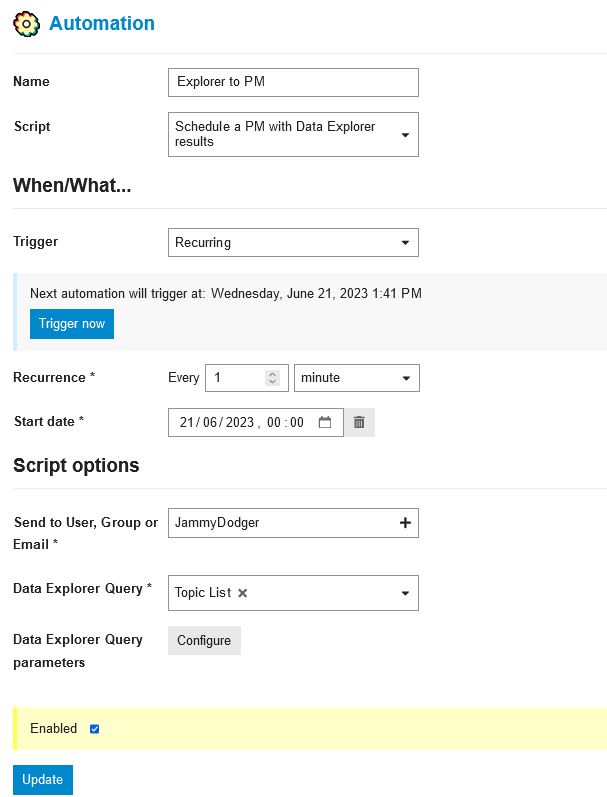This screenshot has width=607, height=797.
Task: Click the next trigger time notice text
Action: point(226,293)
